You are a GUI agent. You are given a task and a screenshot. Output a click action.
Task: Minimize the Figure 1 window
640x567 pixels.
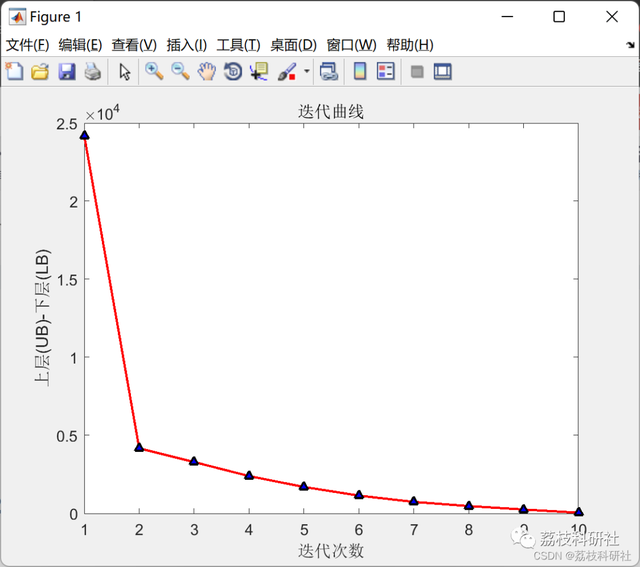507,17
